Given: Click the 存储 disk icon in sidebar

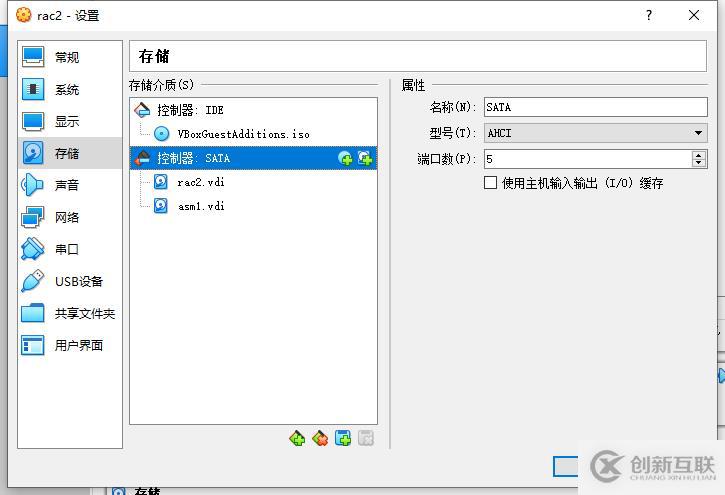Looking at the screenshot, I should click(x=33, y=153).
